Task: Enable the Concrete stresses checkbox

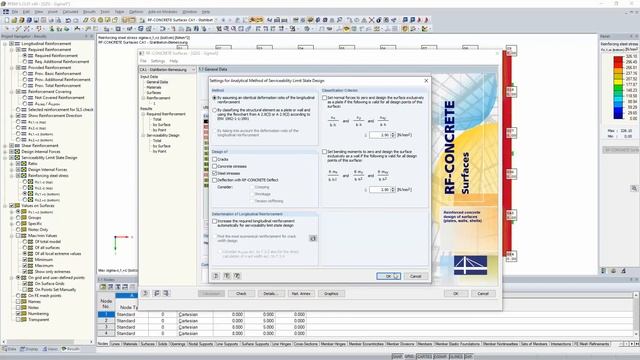Action: coord(215,166)
